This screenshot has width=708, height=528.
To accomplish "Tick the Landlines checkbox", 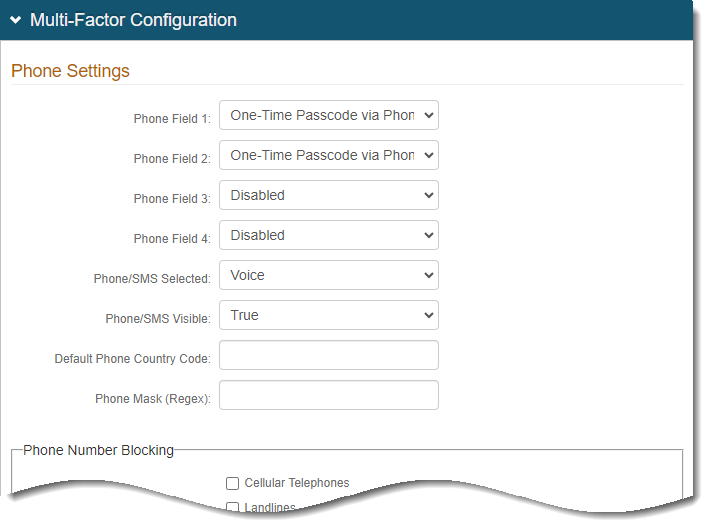I will (x=232, y=507).
